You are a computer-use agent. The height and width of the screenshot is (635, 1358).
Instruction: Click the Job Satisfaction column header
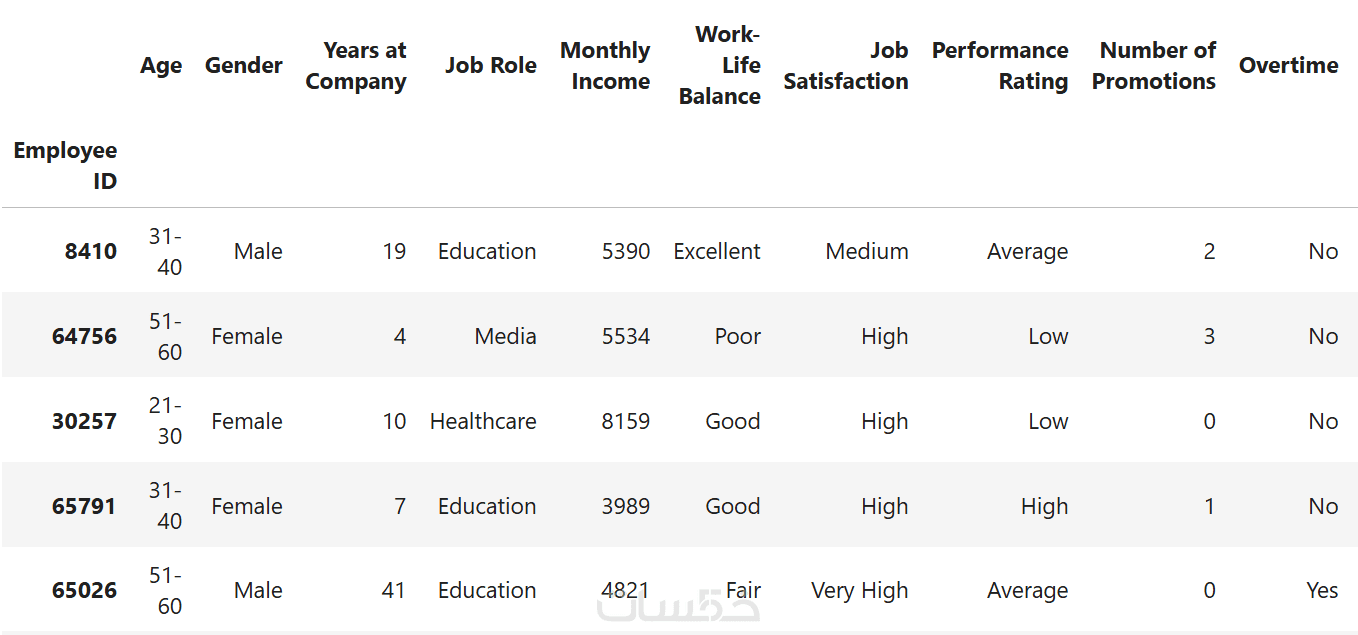coord(846,66)
